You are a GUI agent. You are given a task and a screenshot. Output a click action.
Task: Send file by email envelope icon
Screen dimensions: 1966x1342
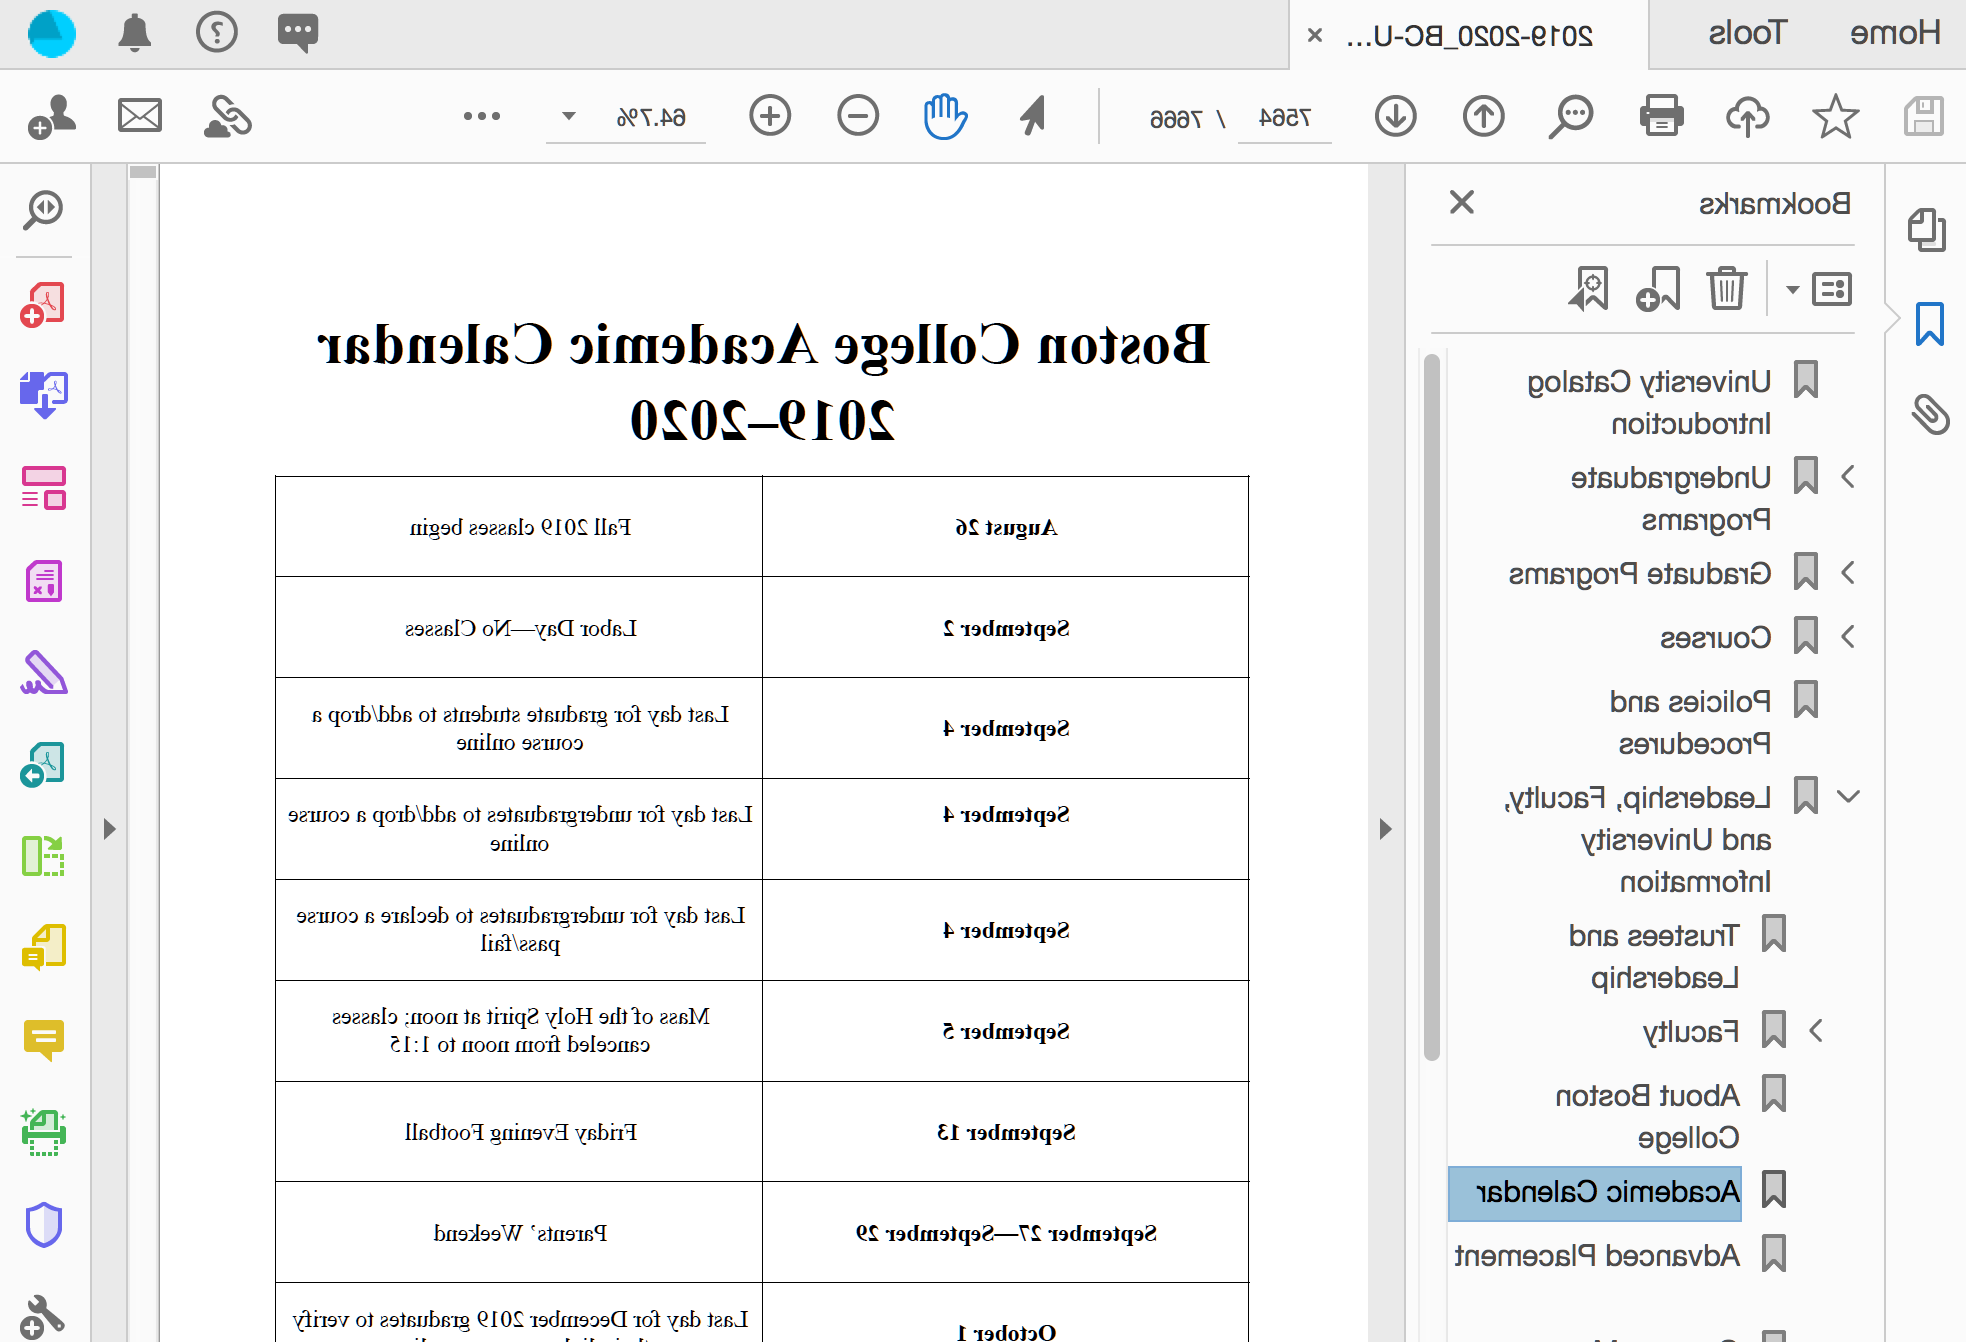click(x=140, y=116)
